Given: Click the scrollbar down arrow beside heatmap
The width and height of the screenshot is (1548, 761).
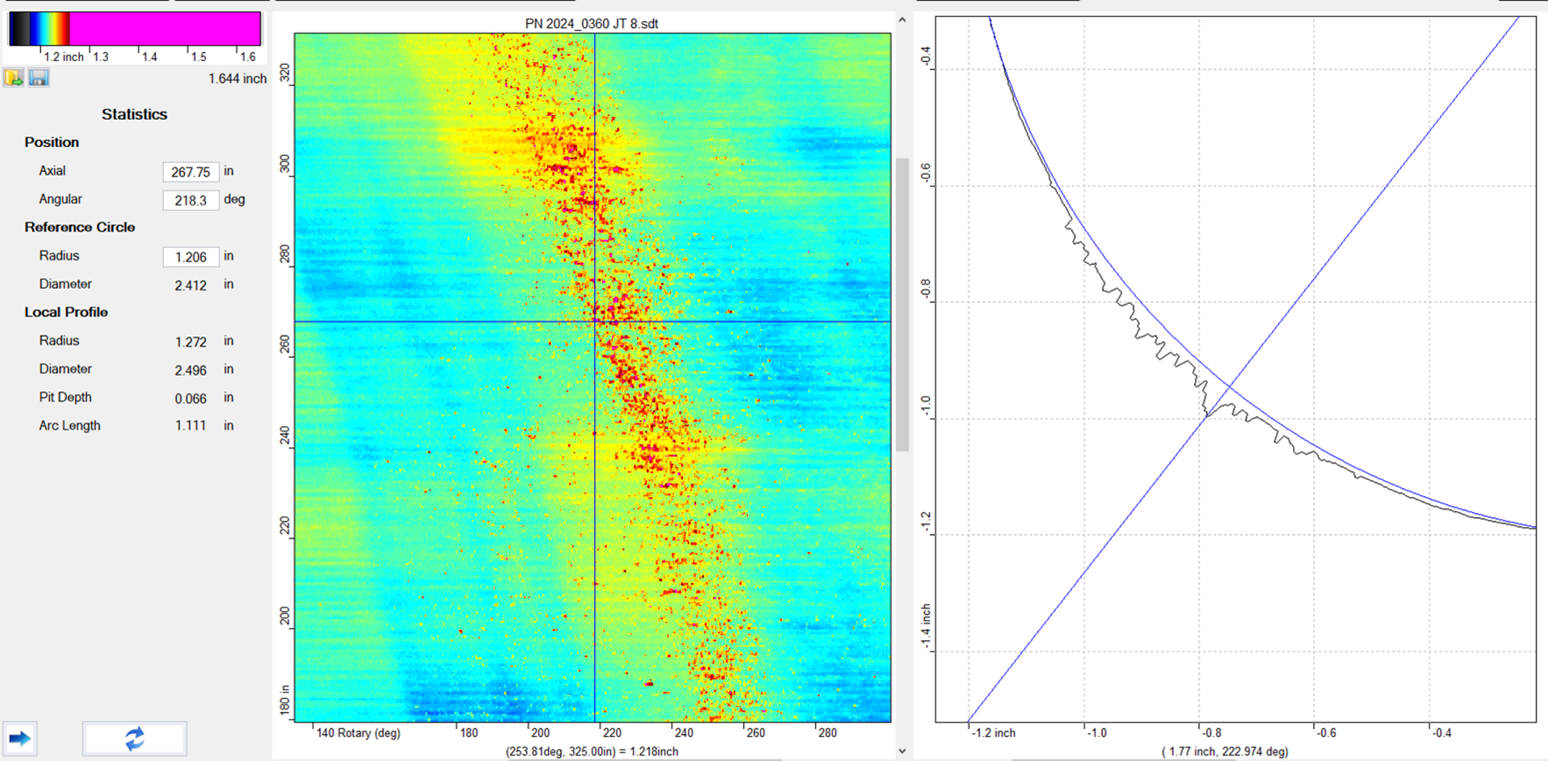Looking at the screenshot, I should click(902, 751).
